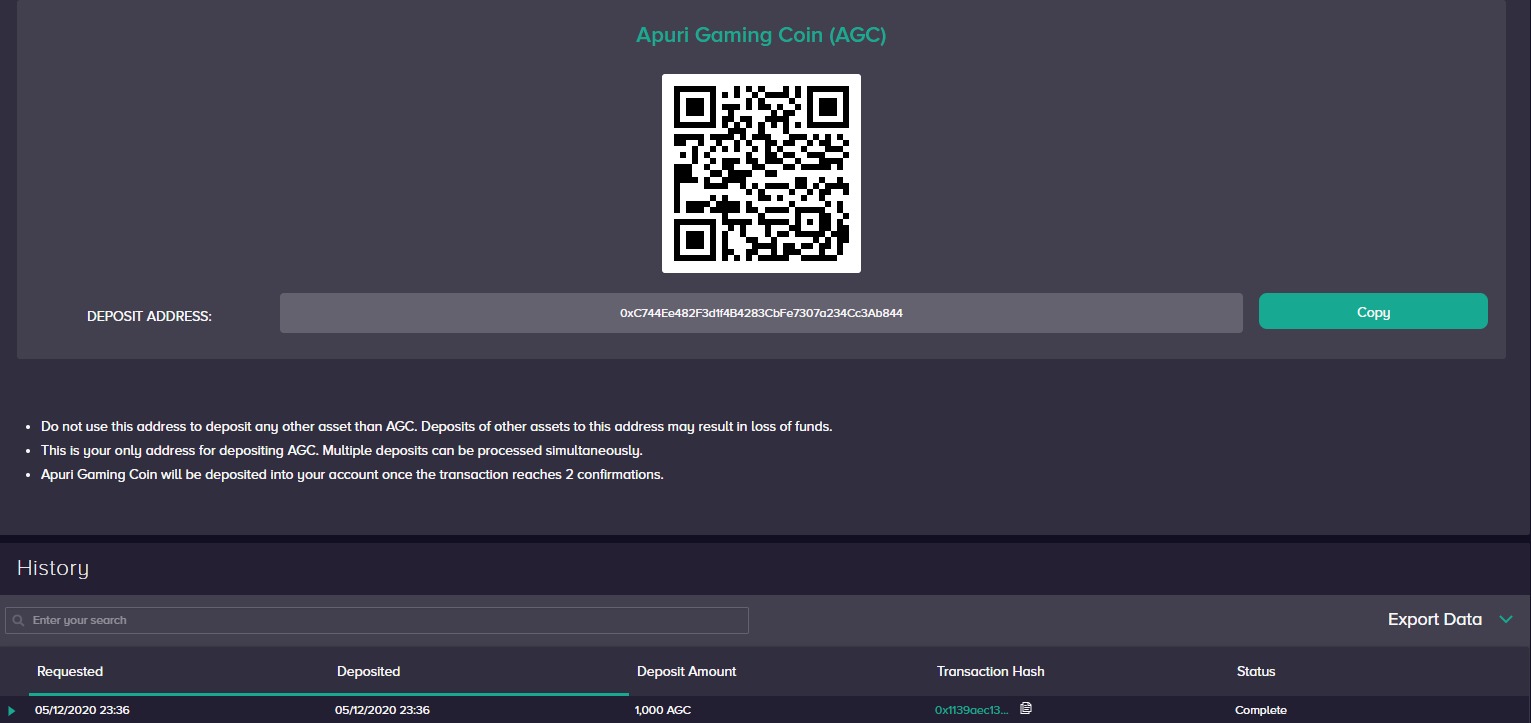This screenshot has width=1531, height=723.
Task: Sort by Transaction Hash column
Action: click(990, 671)
